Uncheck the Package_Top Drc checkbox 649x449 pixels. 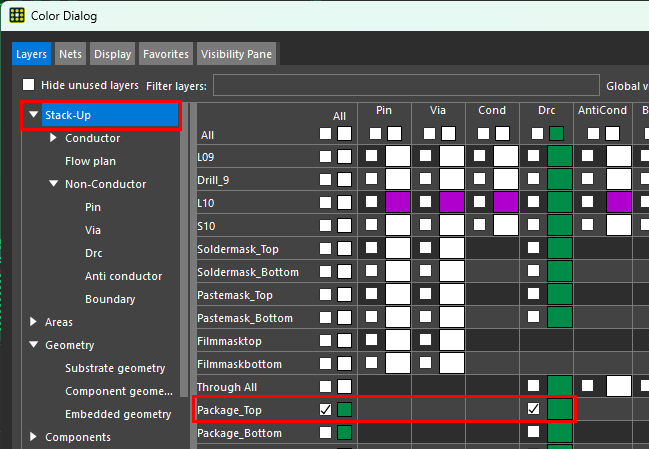coord(534,410)
